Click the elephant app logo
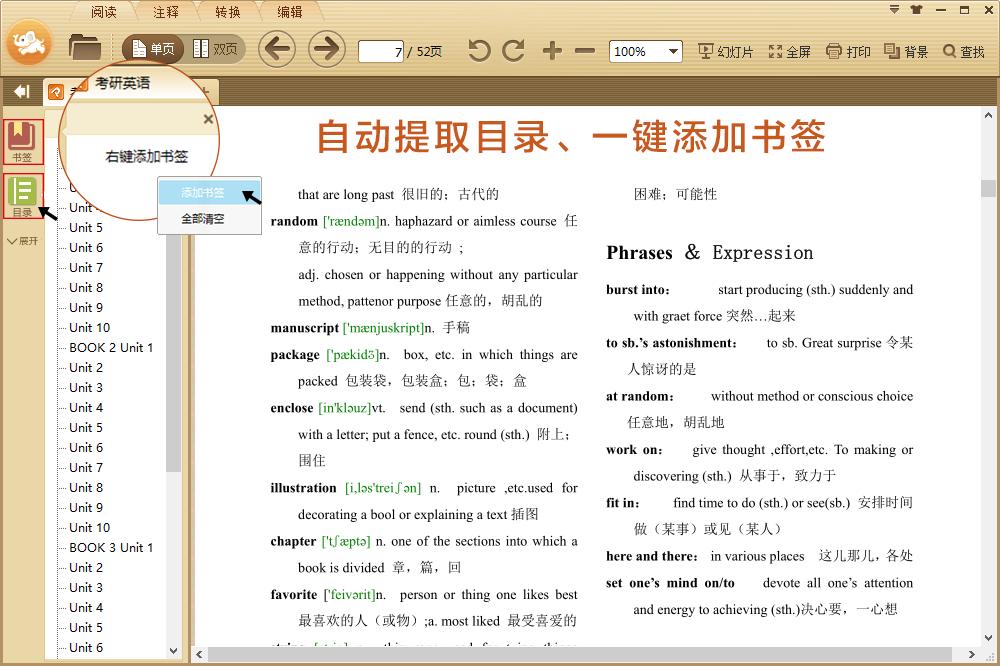 (x=29, y=43)
